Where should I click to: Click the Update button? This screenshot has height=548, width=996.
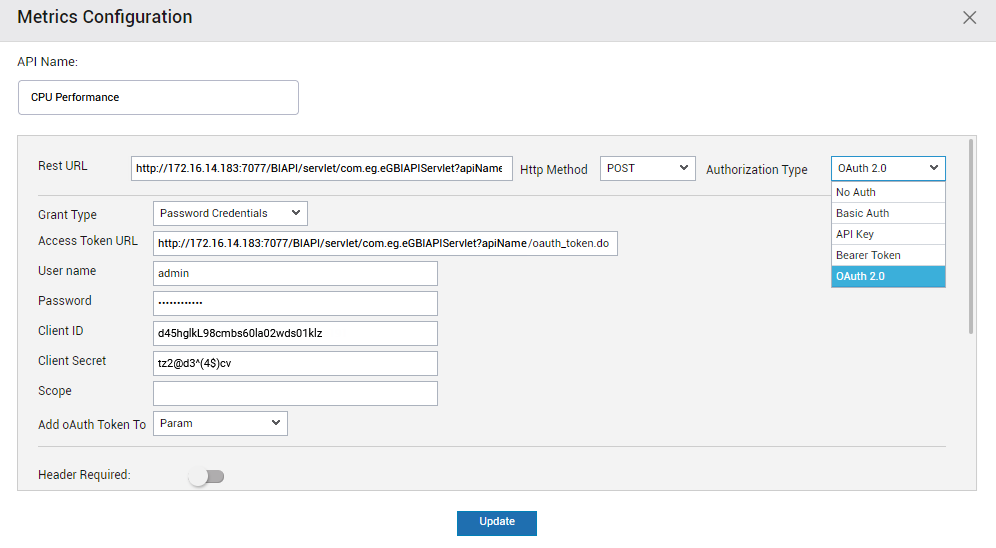coord(497,523)
